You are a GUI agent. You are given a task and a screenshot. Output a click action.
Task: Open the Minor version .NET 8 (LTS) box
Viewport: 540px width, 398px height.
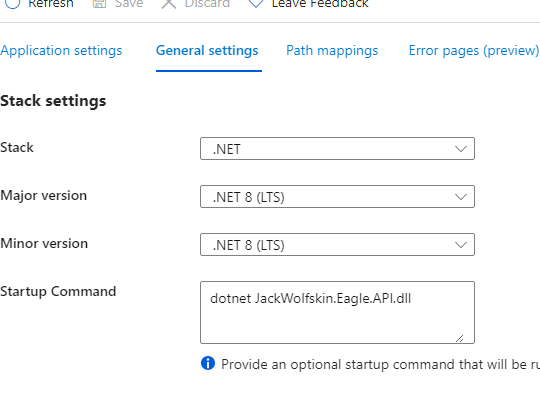tap(338, 245)
